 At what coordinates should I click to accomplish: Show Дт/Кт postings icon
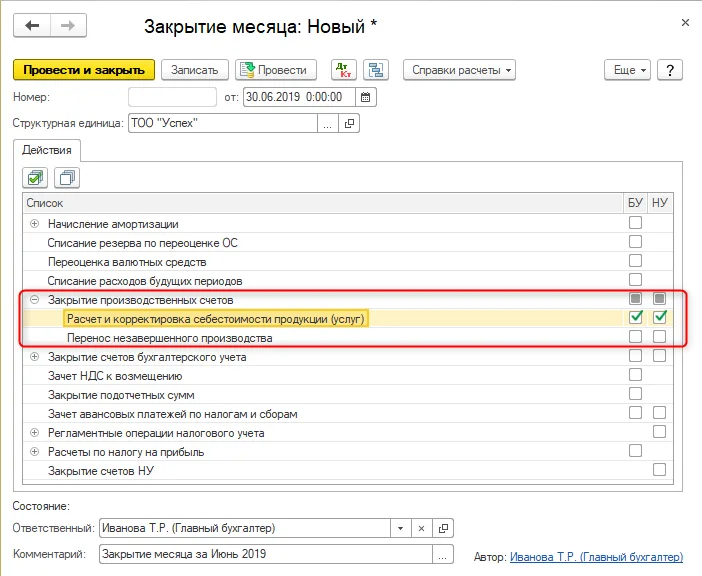tap(343, 70)
